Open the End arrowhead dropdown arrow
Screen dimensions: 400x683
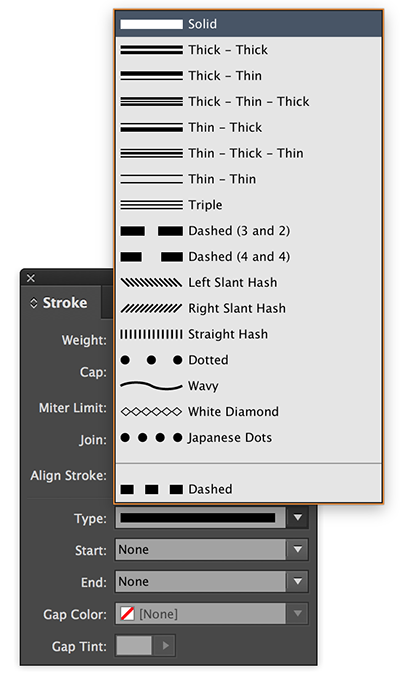pos(298,582)
